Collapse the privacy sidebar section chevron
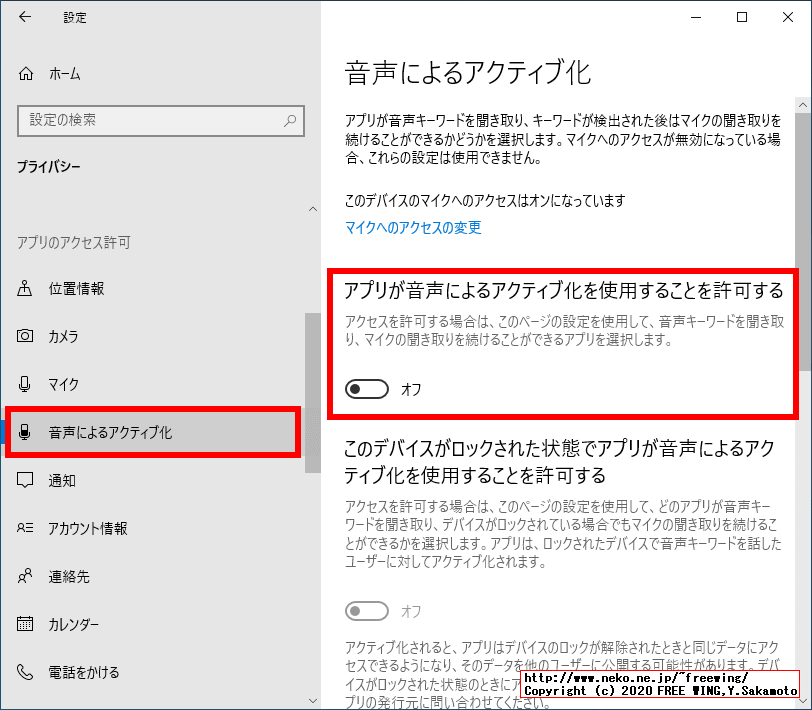The width and height of the screenshot is (812, 710). 313,209
